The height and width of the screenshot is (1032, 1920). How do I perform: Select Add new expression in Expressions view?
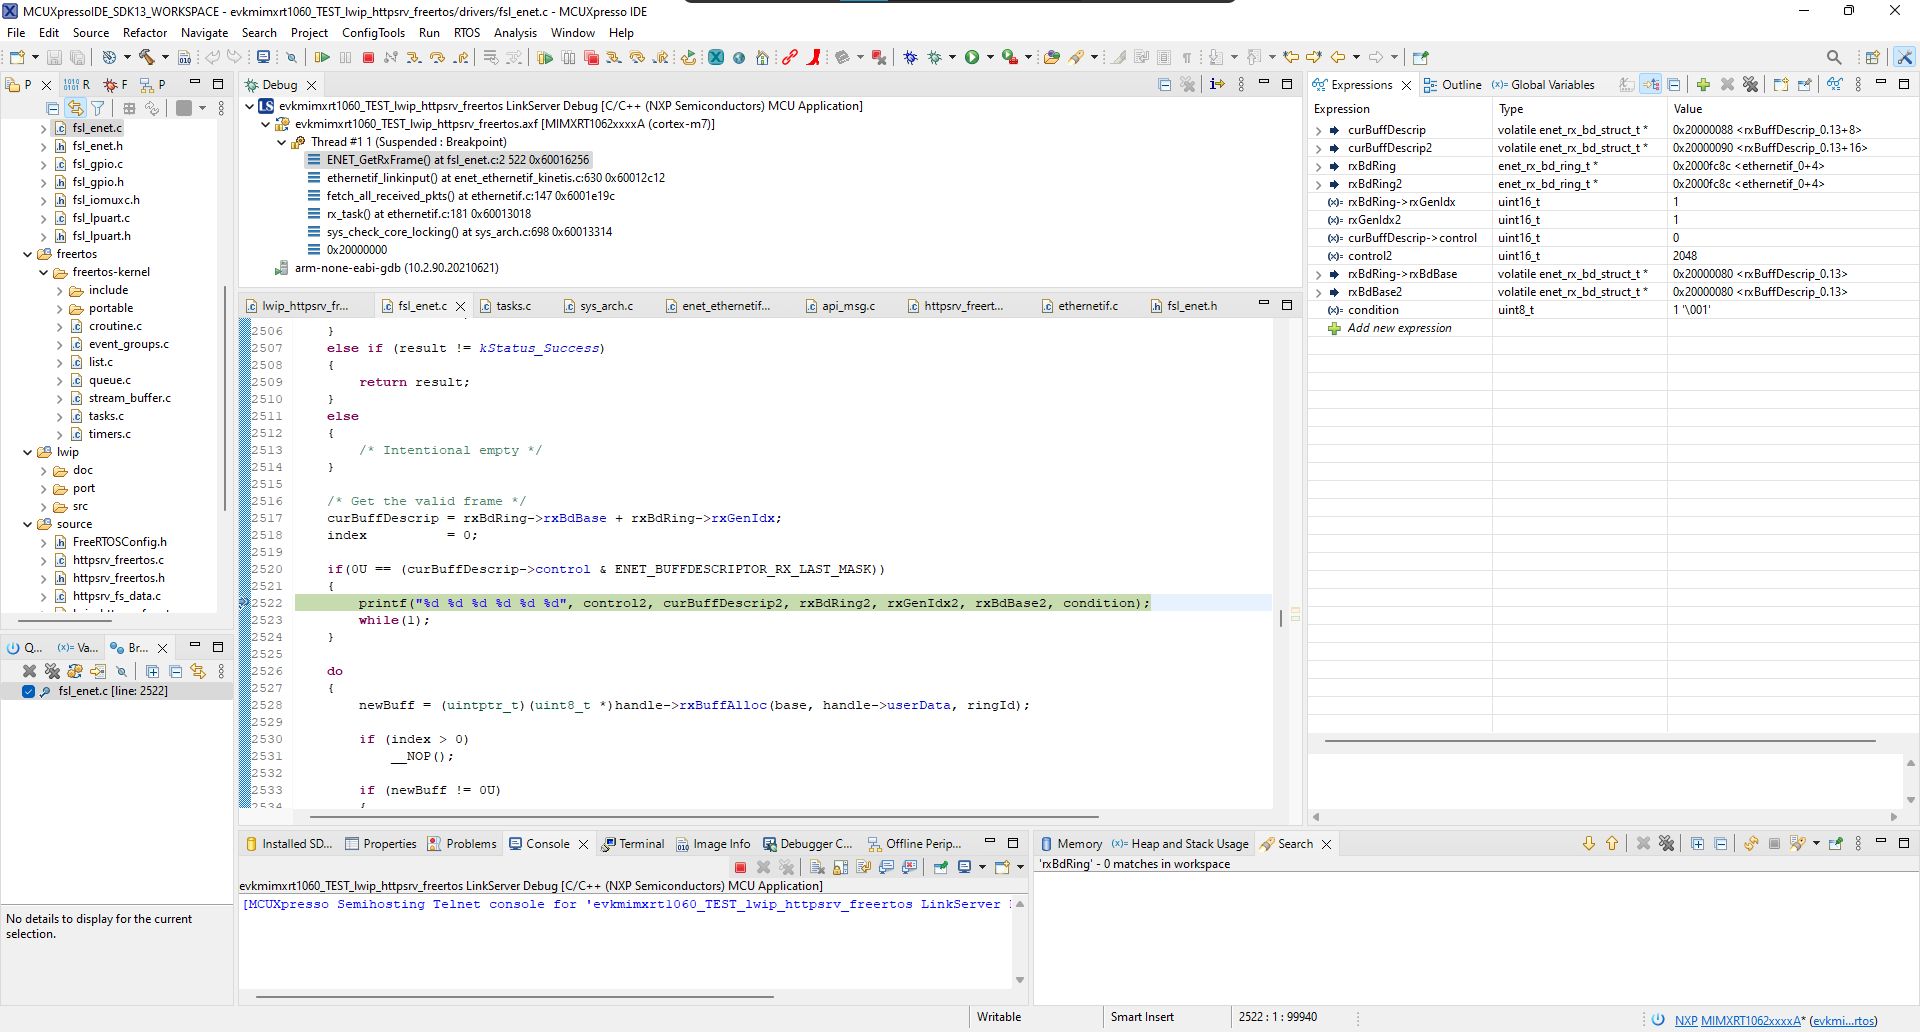(1399, 327)
